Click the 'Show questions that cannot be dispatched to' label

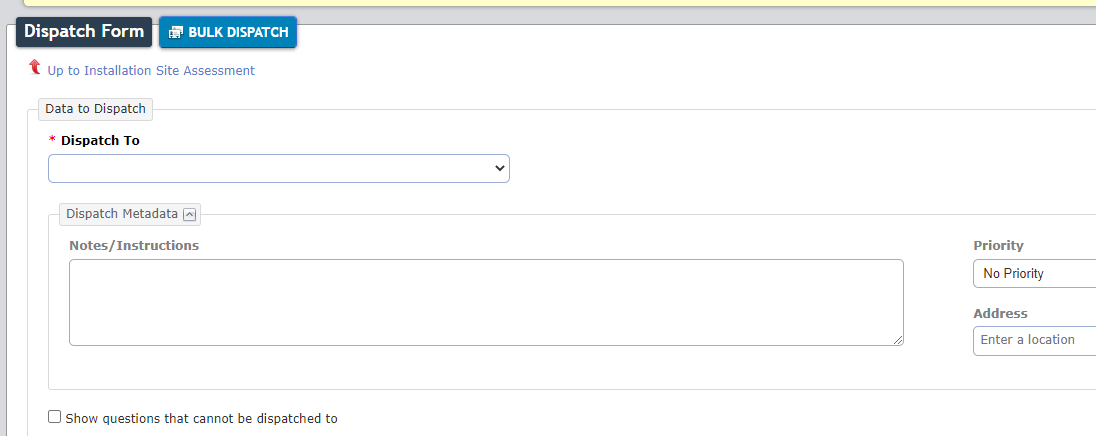[201, 419]
